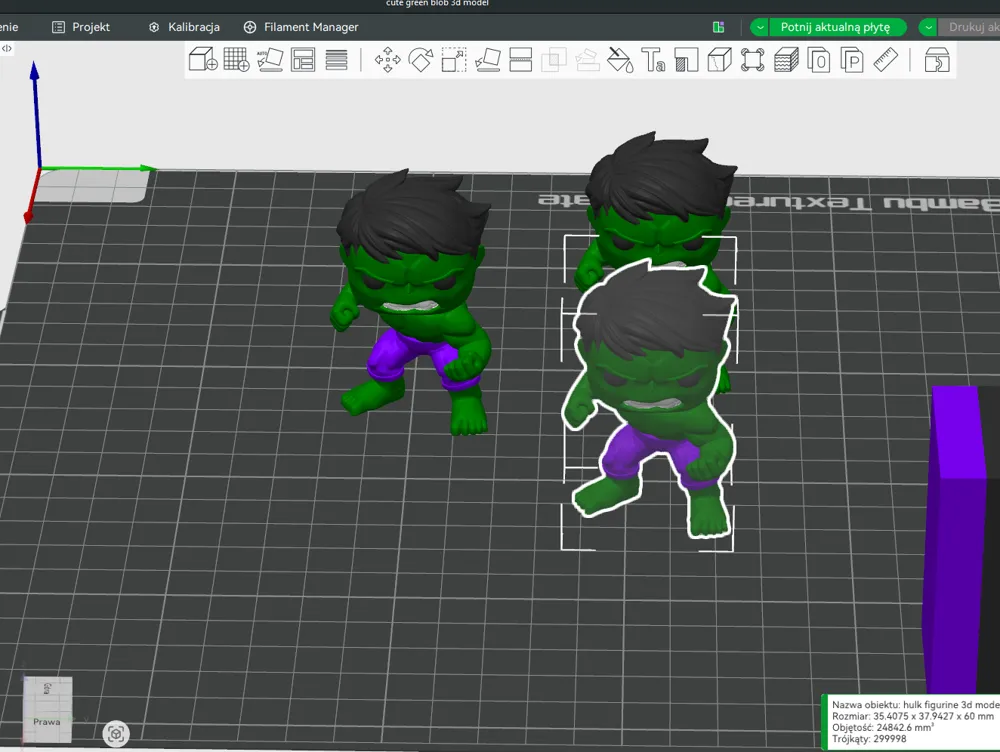The width and height of the screenshot is (1000, 752).
Task: Click the Variable layer height icon
Action: 336,60
